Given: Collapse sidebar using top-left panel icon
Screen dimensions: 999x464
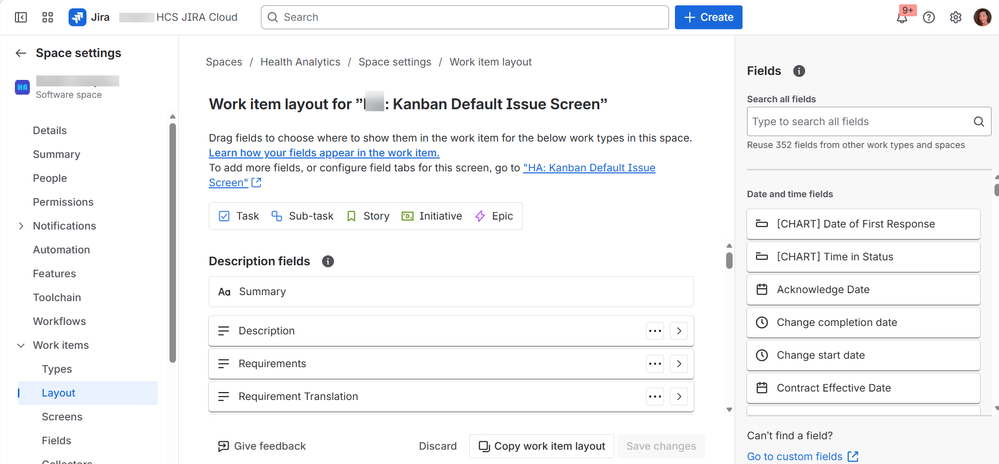Looking at the screenshot, I should (21, 17).
